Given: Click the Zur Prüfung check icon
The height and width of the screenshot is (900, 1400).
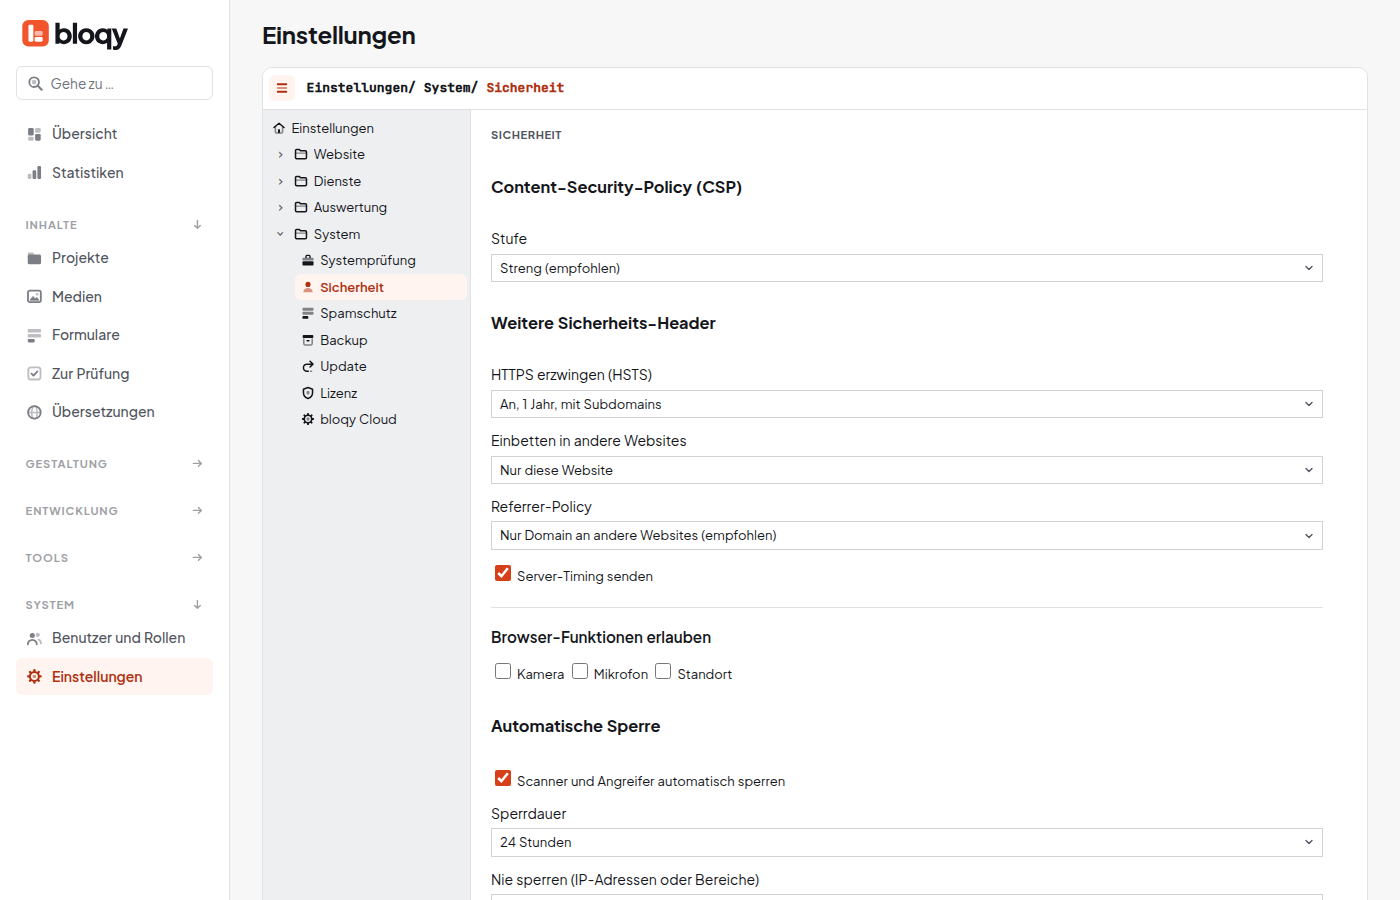Looking at the screenshot, I should 34,374.
